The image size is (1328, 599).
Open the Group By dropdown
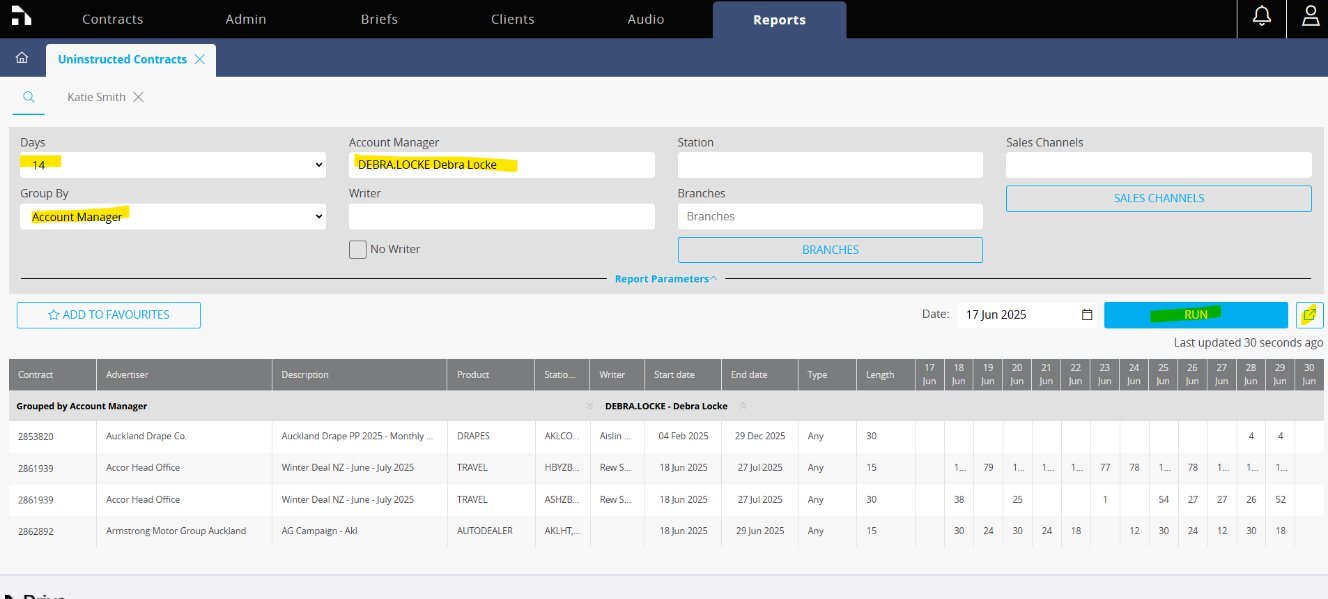172,216
